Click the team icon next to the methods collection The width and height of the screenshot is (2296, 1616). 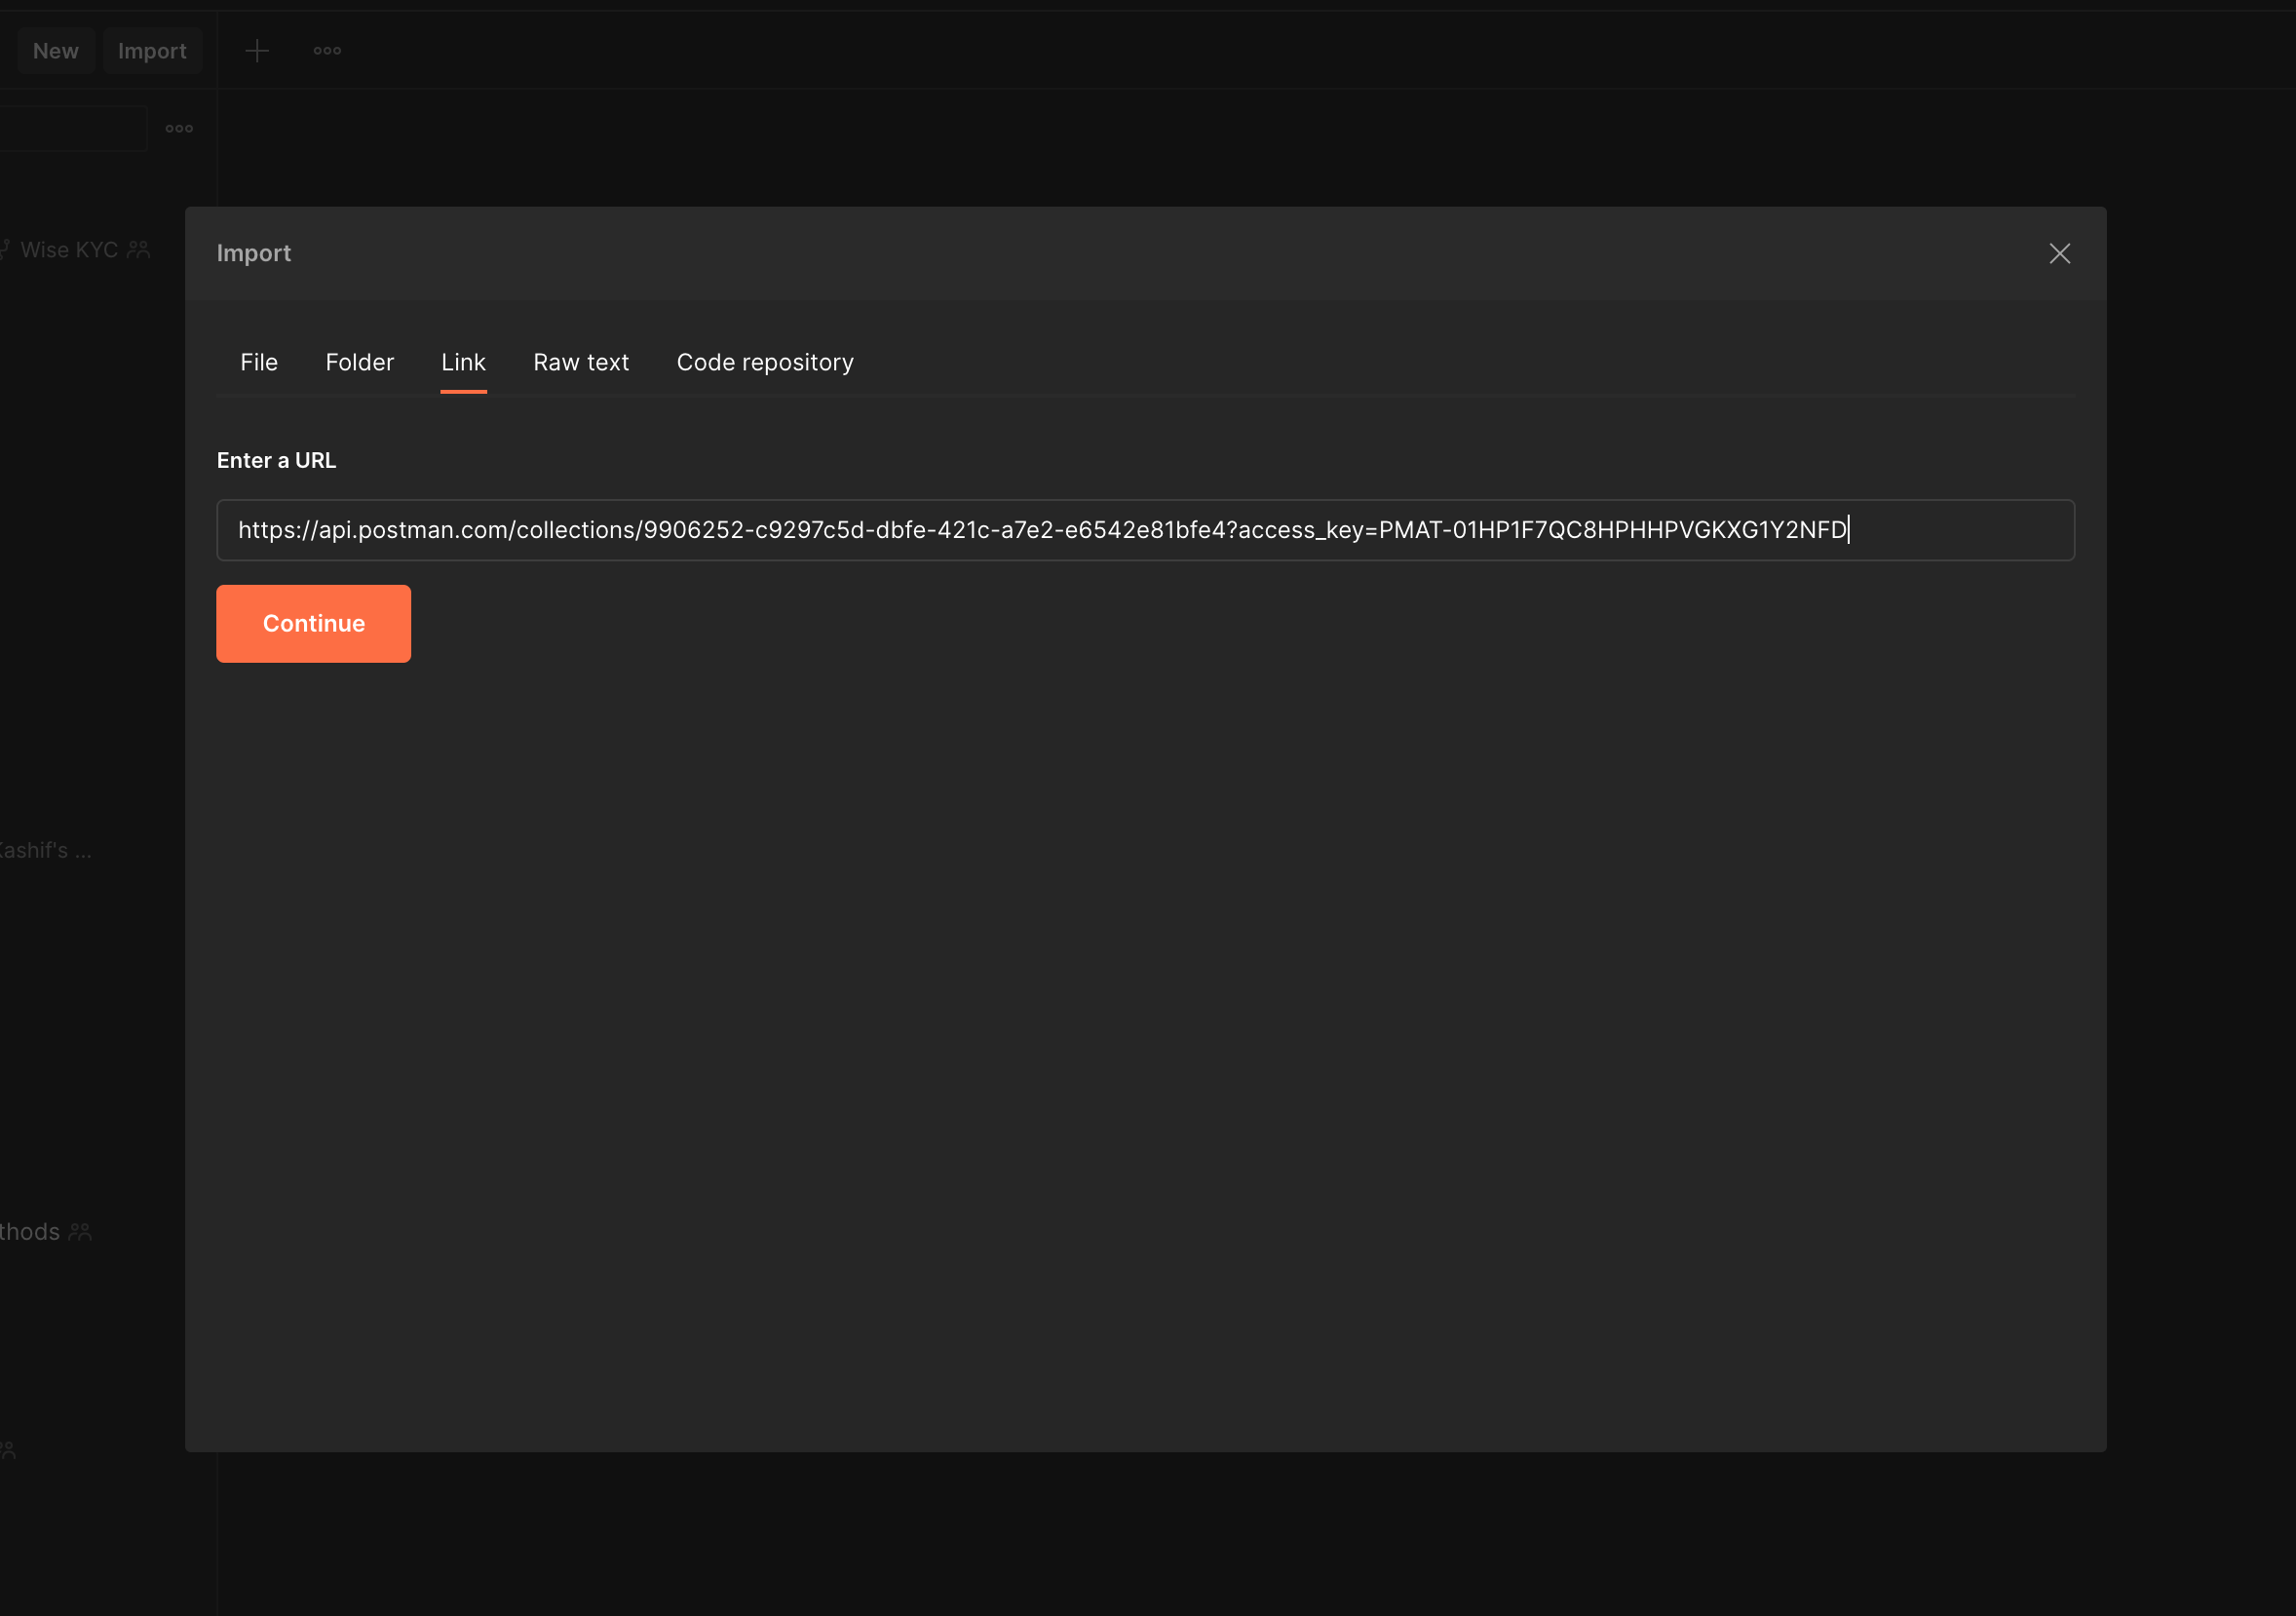click(x=81, y=1232)
